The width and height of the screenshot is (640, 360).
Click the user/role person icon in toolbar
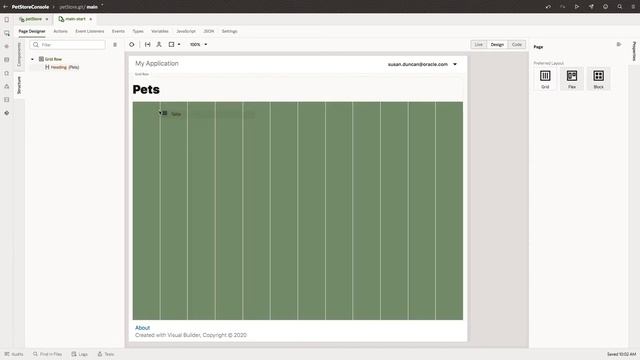click(159, 44)
